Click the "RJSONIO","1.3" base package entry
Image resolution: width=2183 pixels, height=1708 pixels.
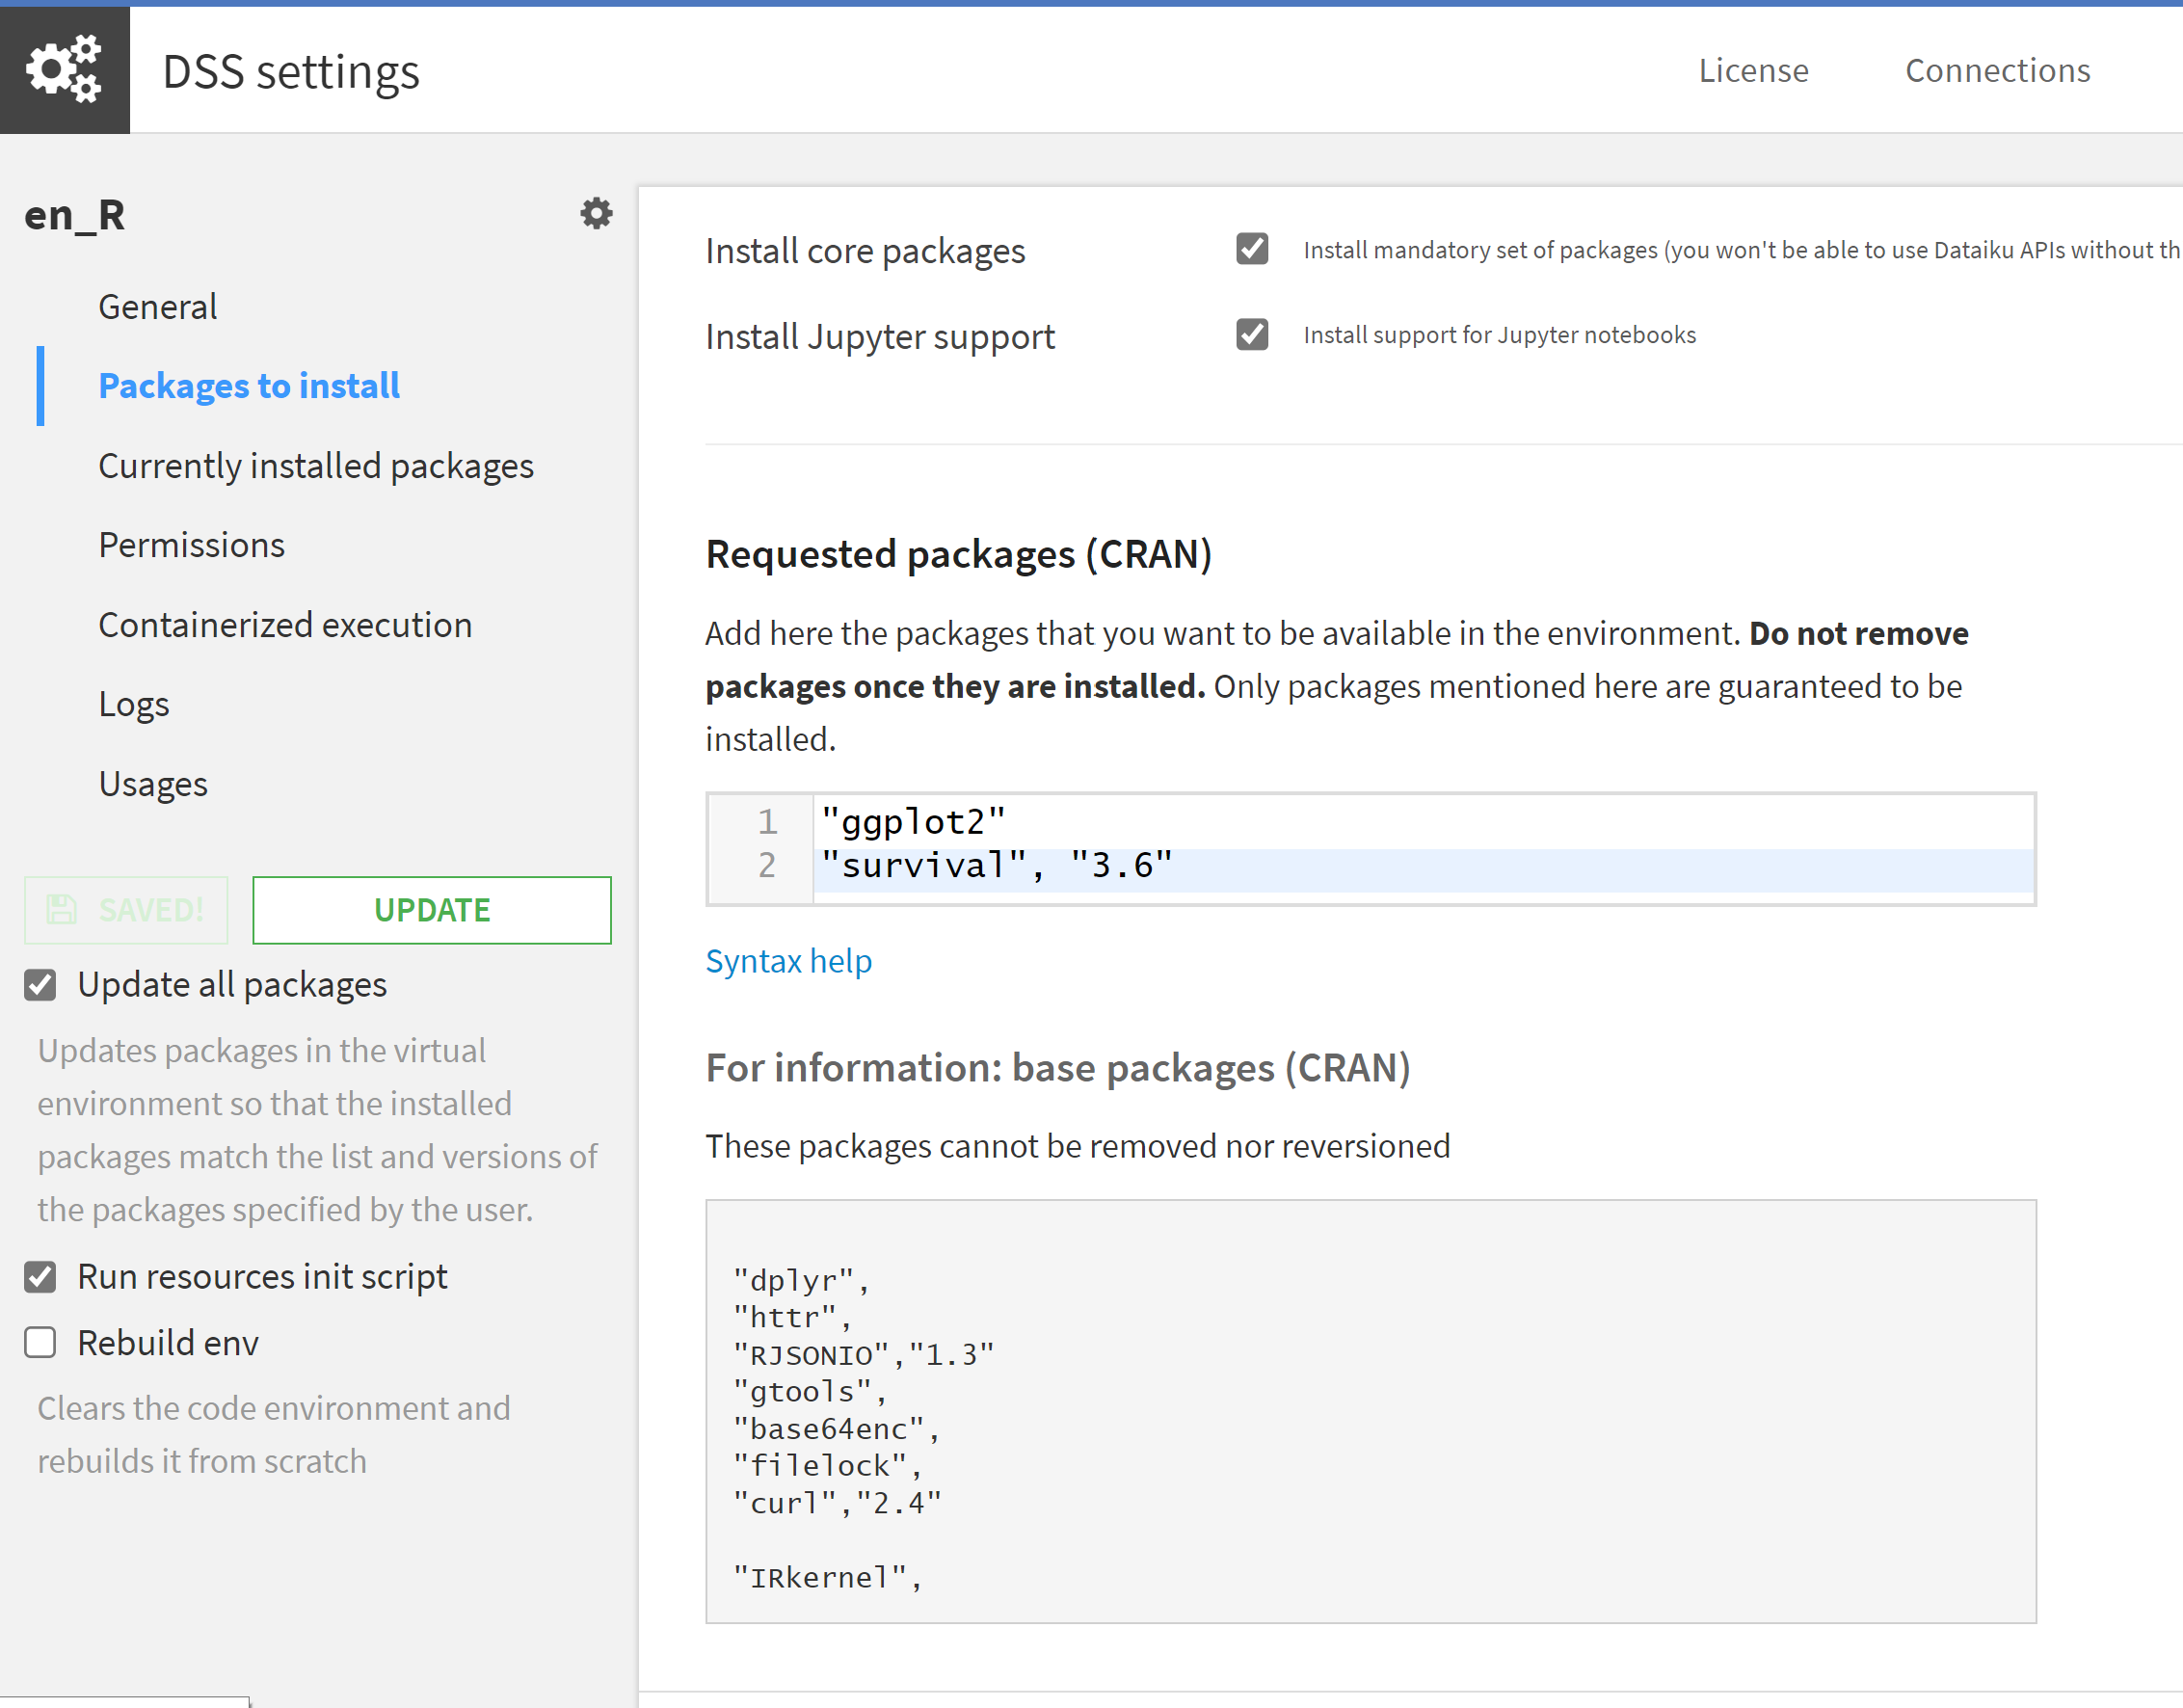tap(864, 1355)
